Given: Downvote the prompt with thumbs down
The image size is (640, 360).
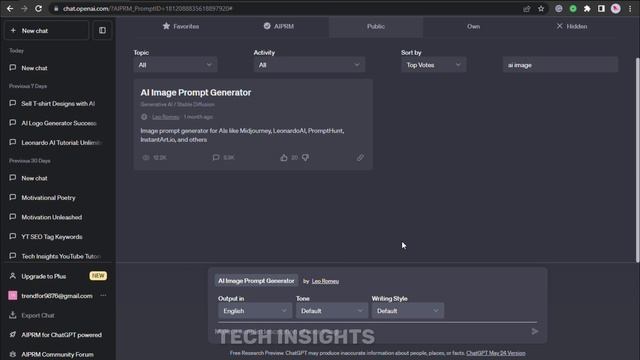Looking at the screenshot, I should (x=305, y=158).
